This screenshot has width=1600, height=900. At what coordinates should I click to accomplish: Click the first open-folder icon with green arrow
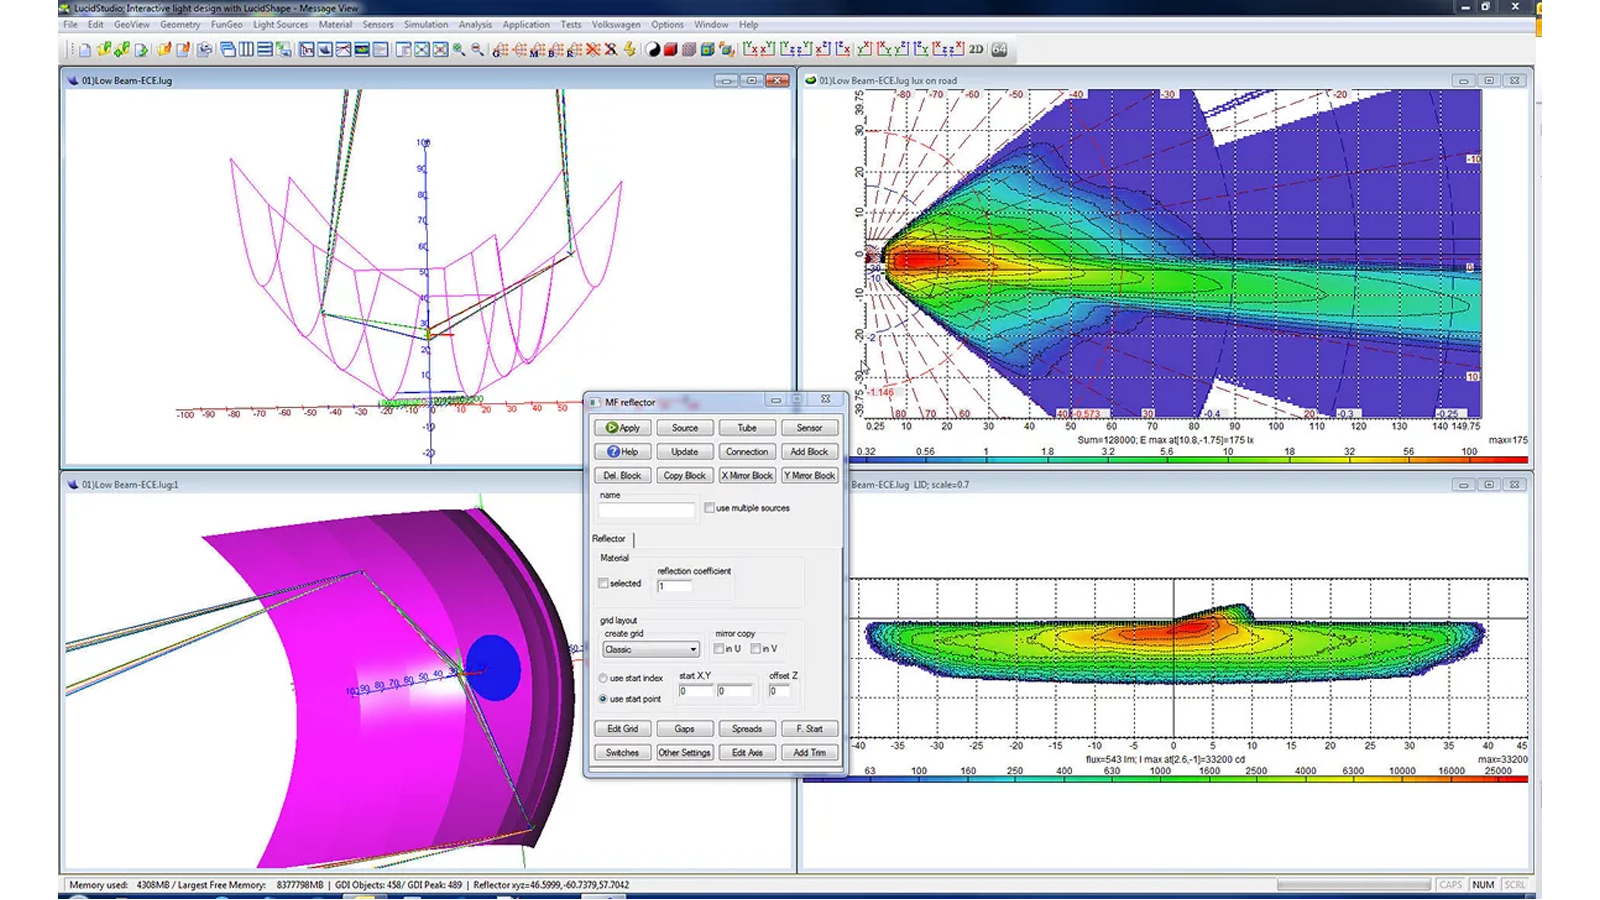pos(103,49)
